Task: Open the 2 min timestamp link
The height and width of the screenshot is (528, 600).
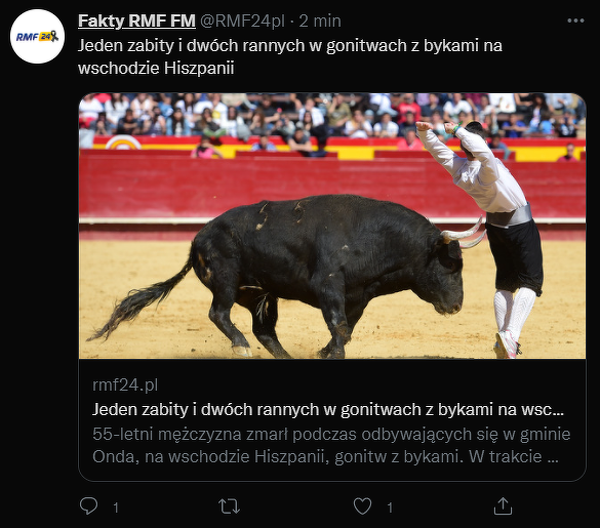Action: (x=320, y=21)
